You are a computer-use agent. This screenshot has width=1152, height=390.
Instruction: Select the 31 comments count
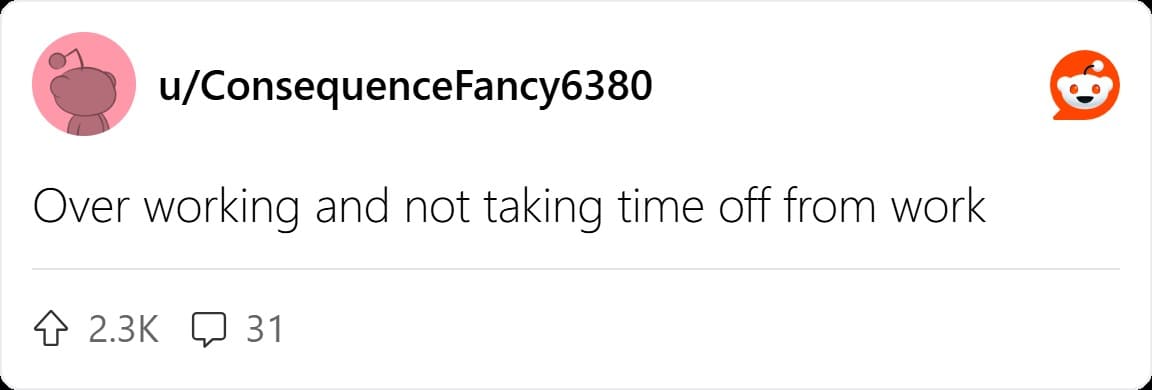[x=264, y=330]
